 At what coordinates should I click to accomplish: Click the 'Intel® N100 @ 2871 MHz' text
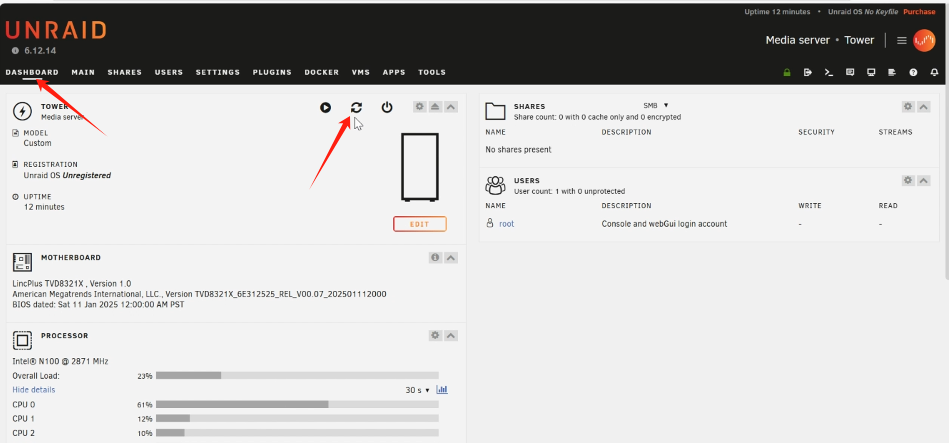(61, 361)
